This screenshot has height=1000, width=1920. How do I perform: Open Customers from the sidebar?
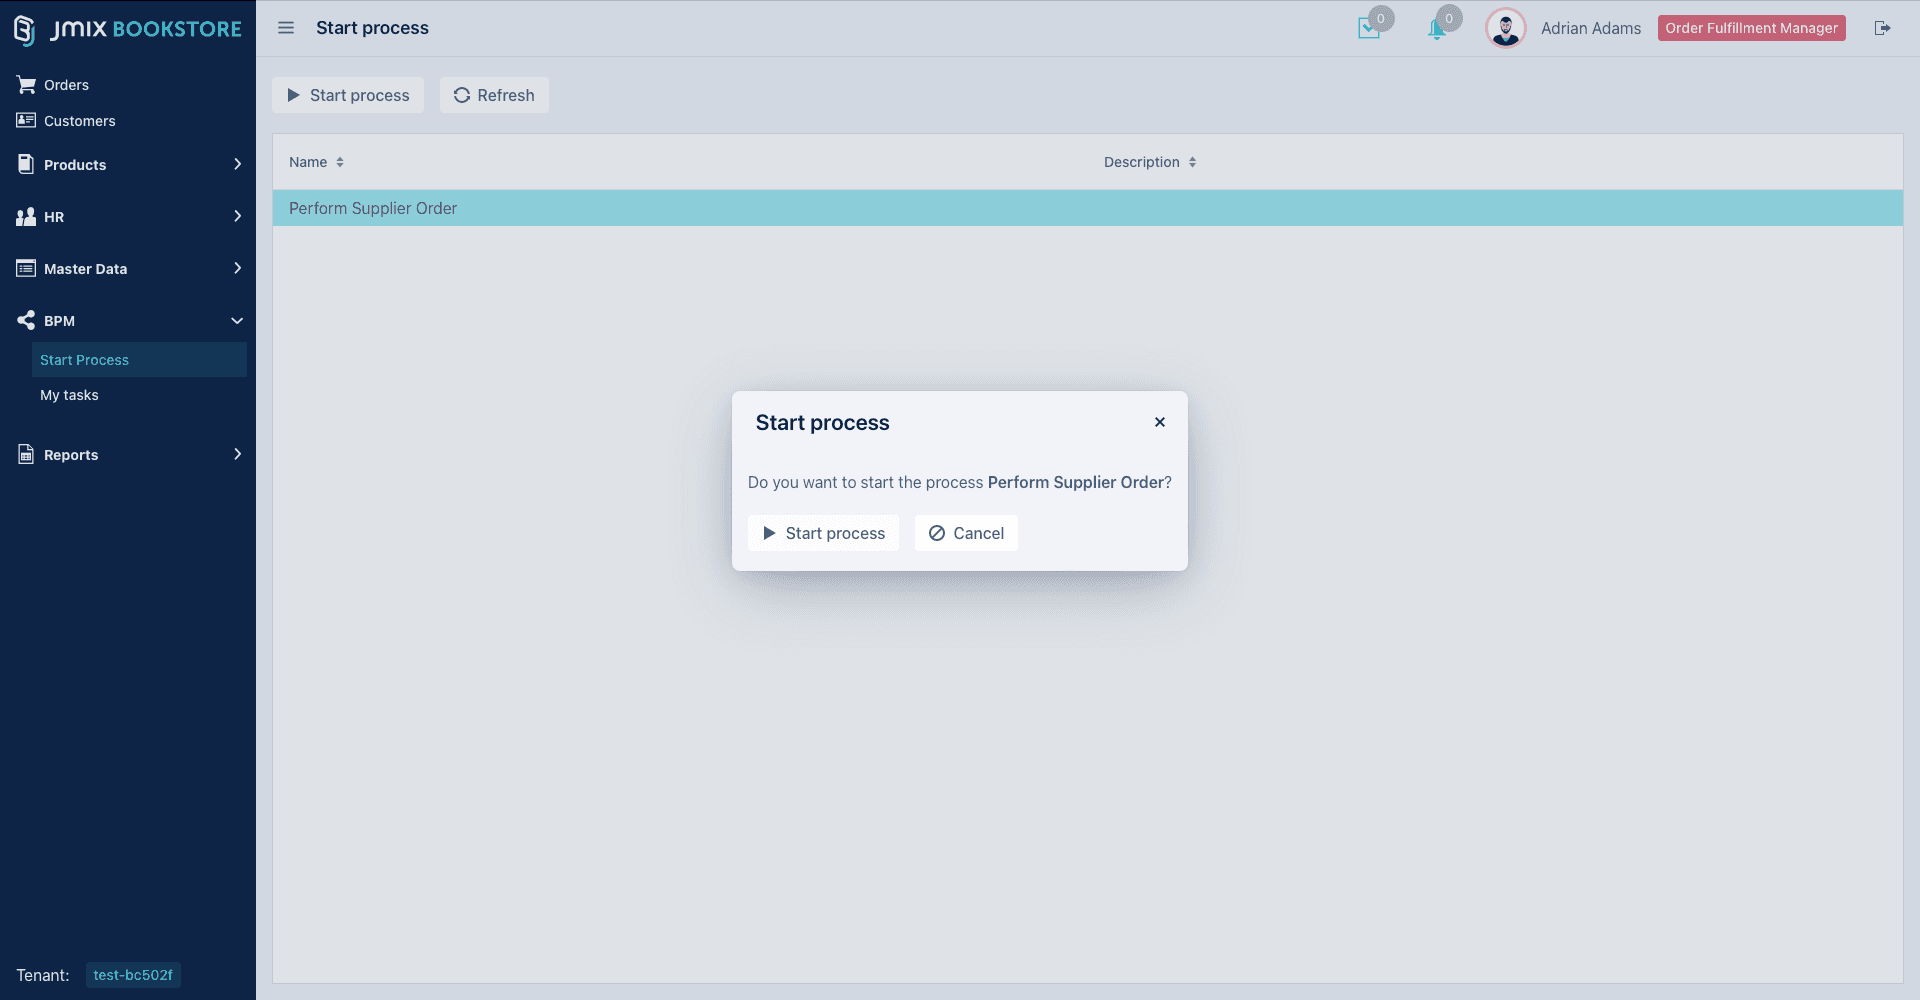[x=79, y=121]
